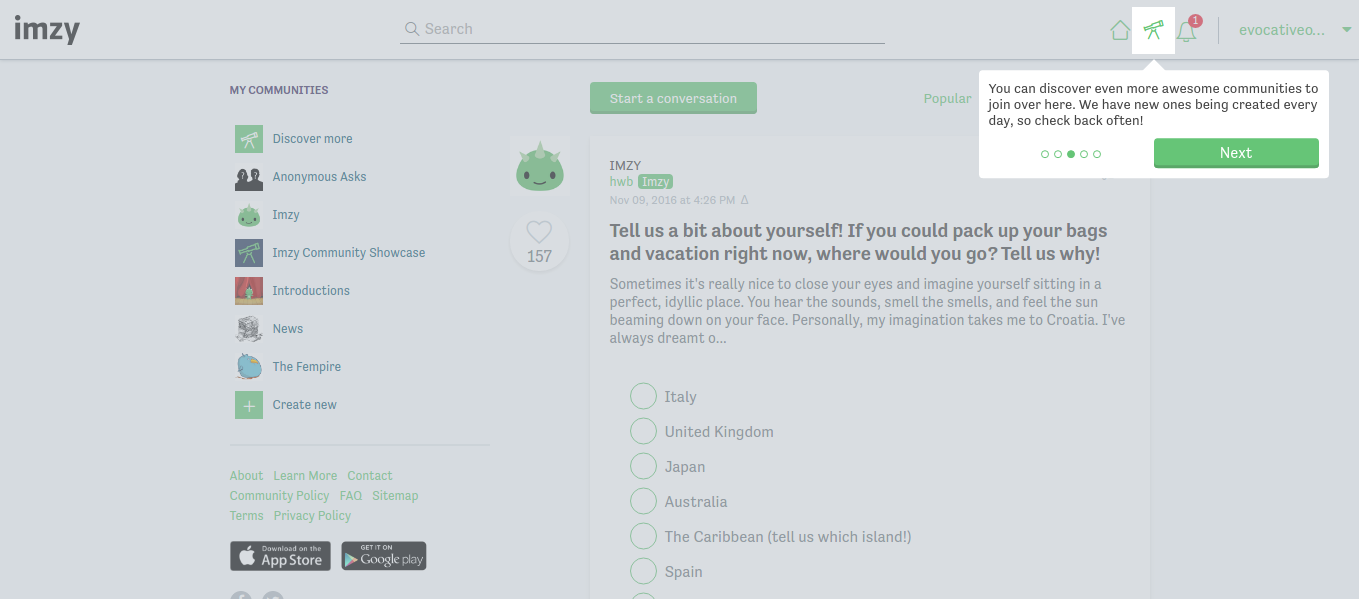1359x599 pixels.
Task: Click the Imzy mascot sidebar icon
Action: [249, 215]
